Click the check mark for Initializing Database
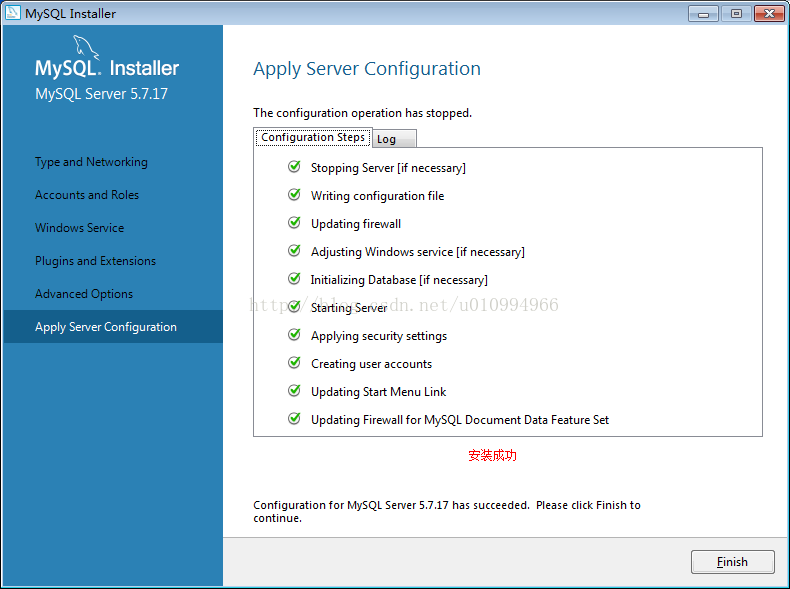Screen dimensions: 790x589 294,279
